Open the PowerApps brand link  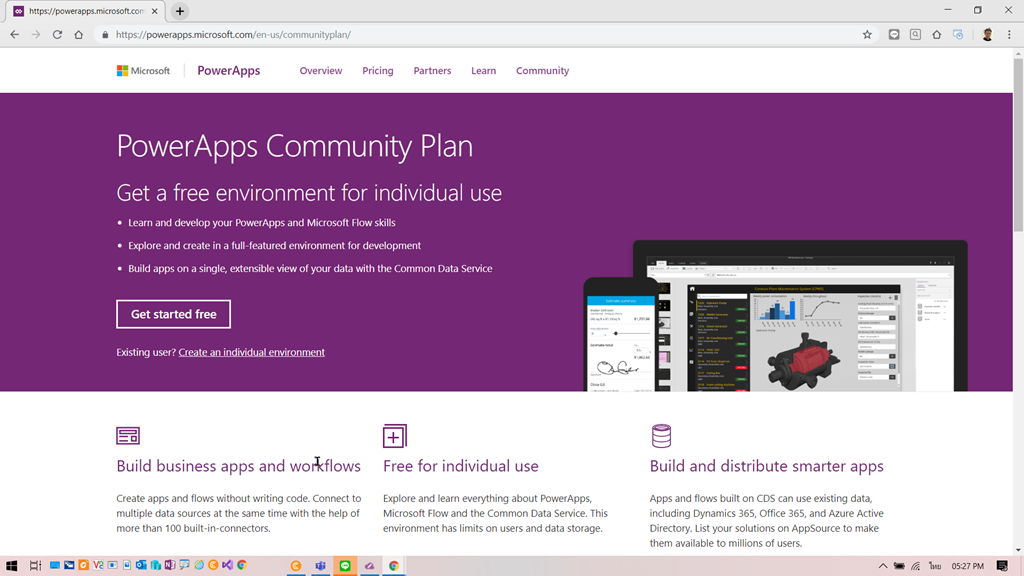pyautogui.click(x=229, y=71)
